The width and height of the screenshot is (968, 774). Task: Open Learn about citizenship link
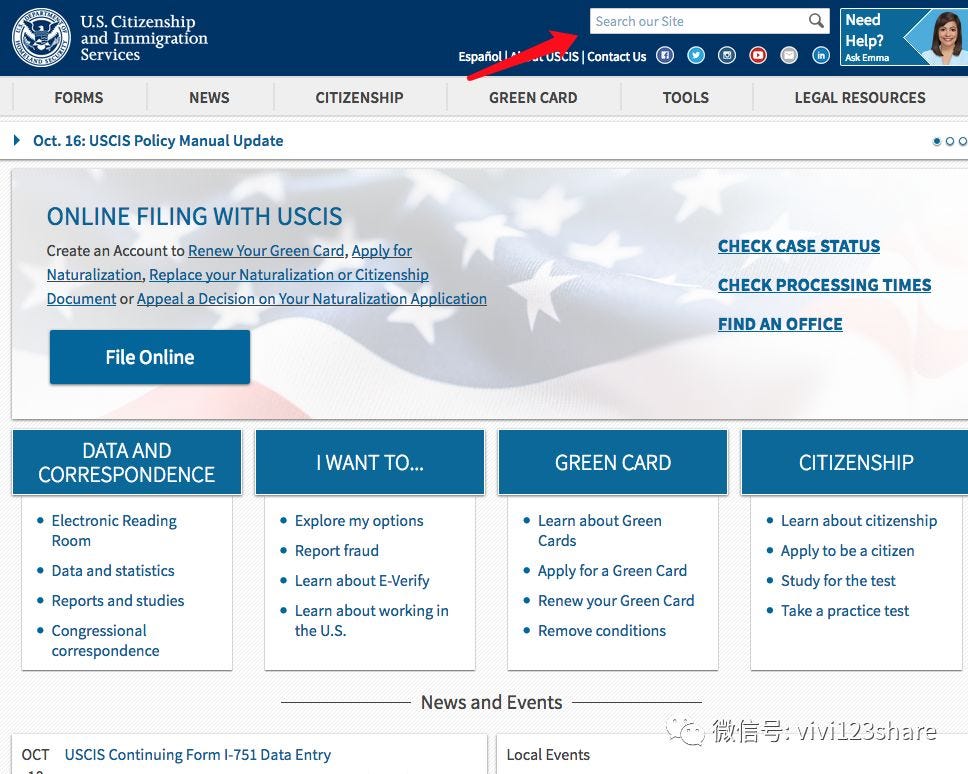click(859, 521)
